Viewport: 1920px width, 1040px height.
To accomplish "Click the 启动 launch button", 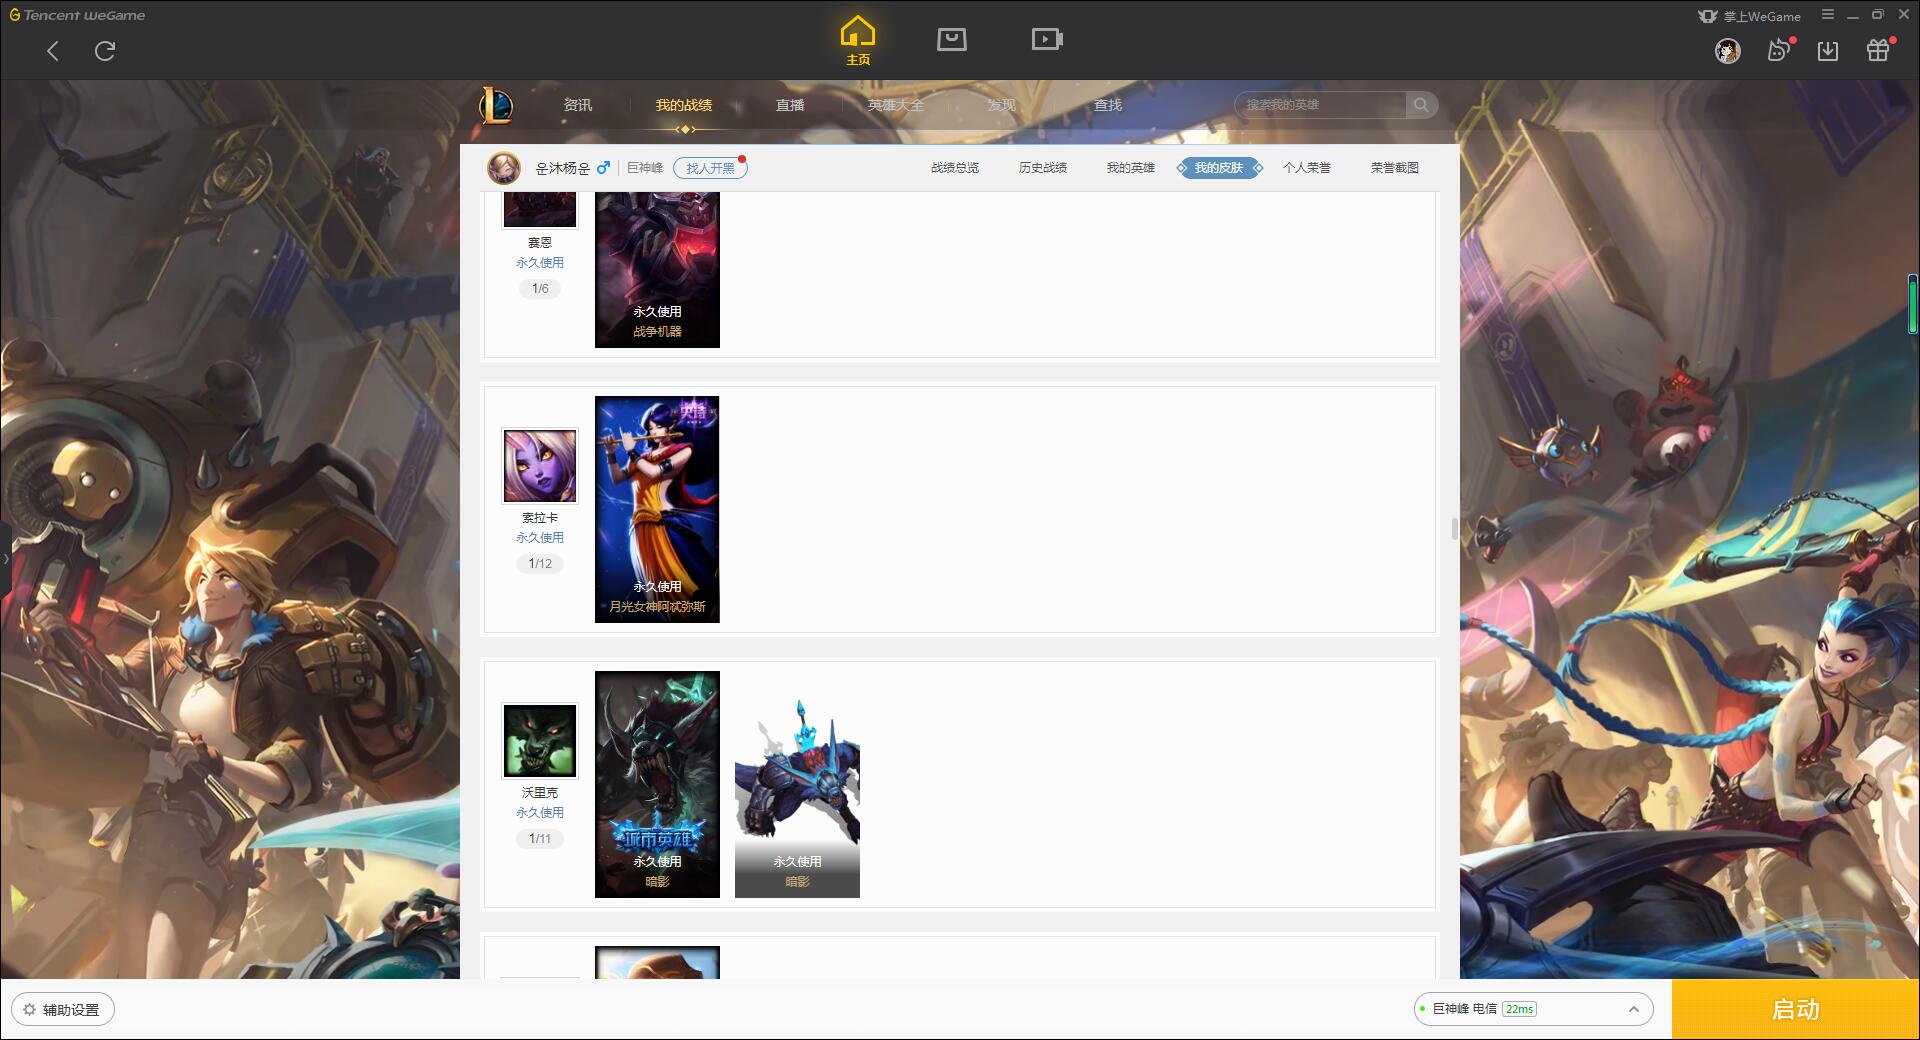I will 1796,1010.
